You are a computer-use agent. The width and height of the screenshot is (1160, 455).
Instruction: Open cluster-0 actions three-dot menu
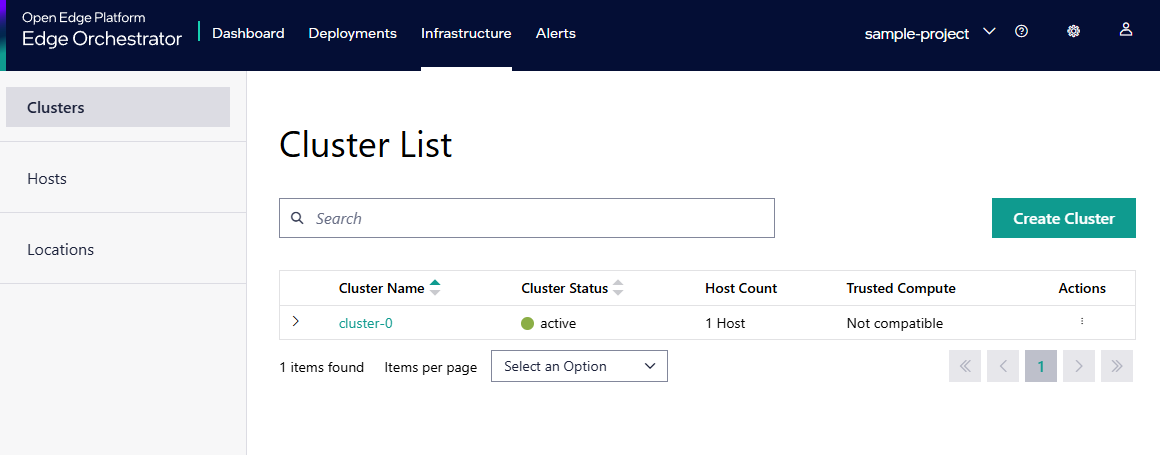[x=1082, y=322]
